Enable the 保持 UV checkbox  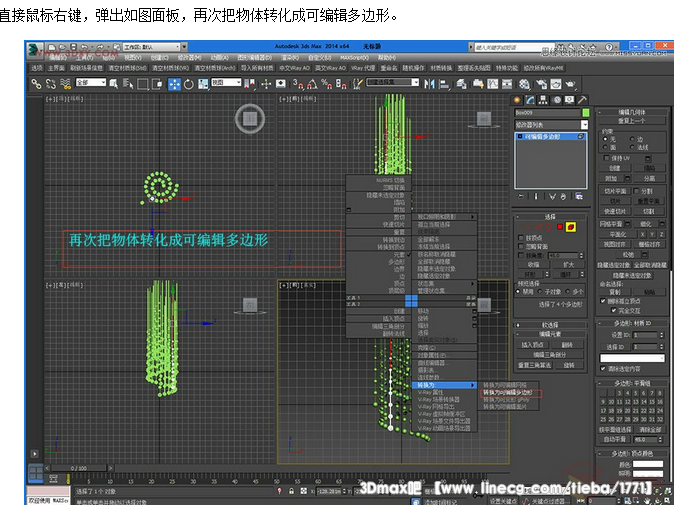tap(607, 158)
